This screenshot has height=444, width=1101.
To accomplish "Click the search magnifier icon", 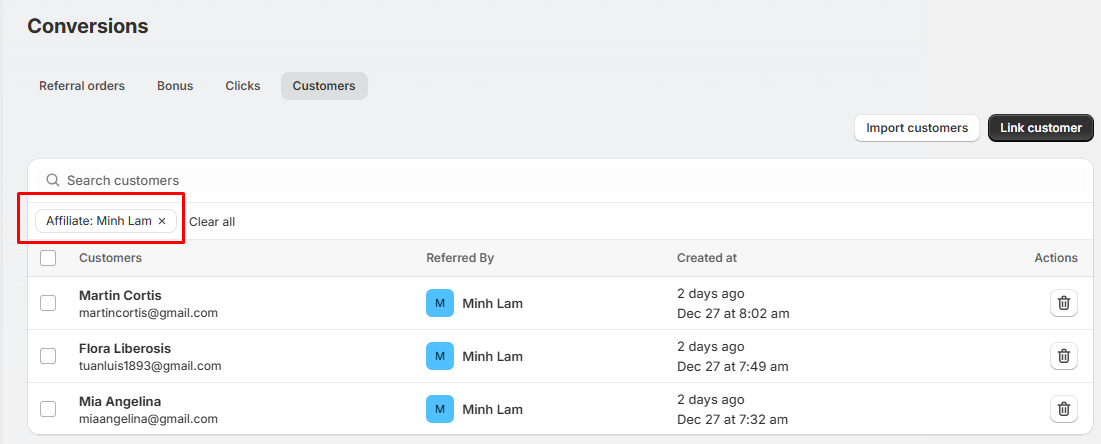I will [53, 180].
